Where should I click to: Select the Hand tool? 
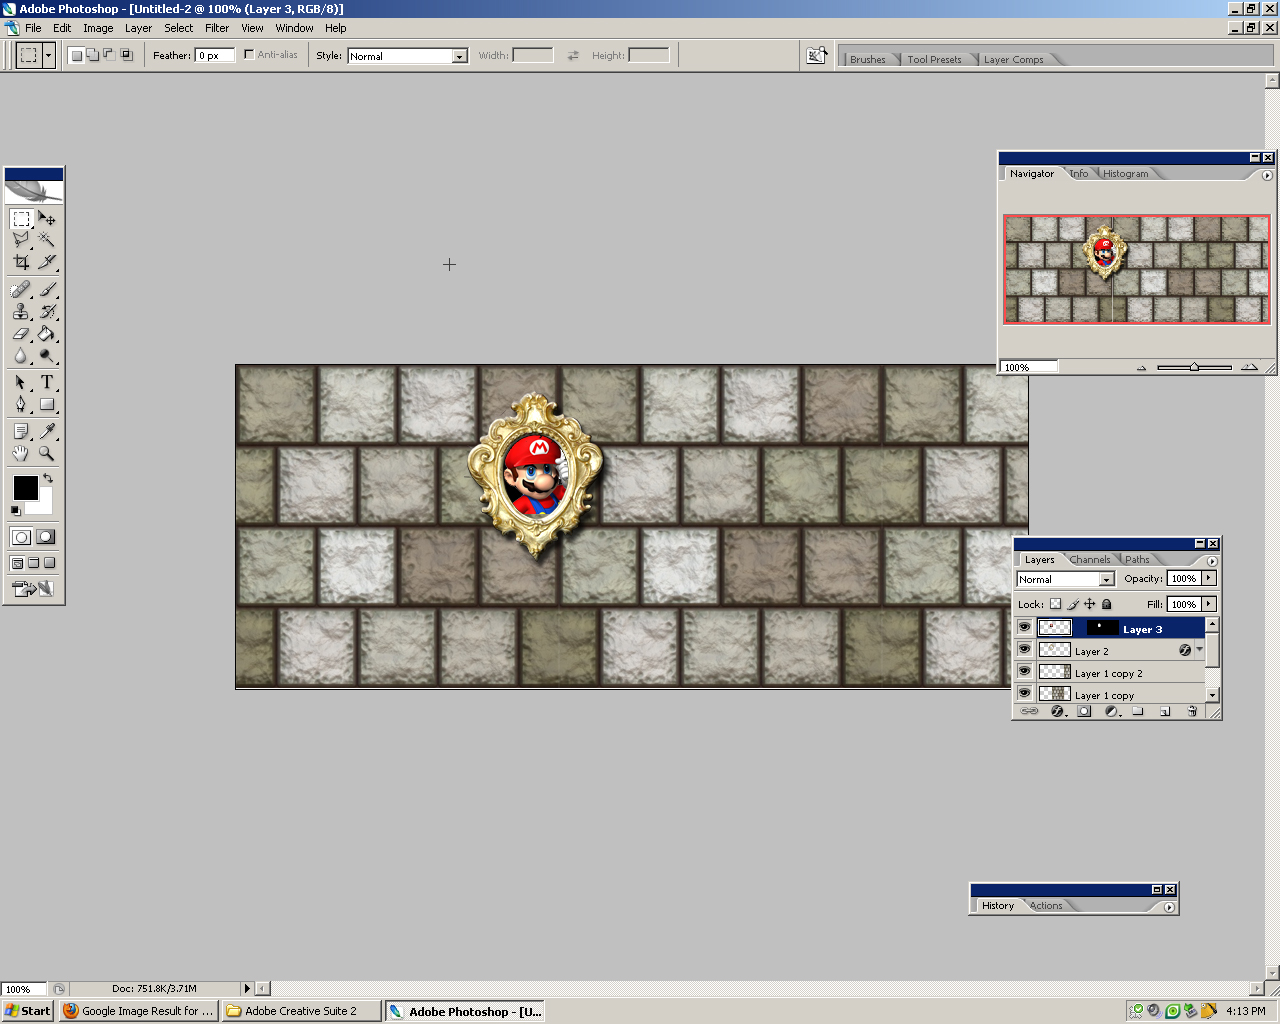pos(21,453)
